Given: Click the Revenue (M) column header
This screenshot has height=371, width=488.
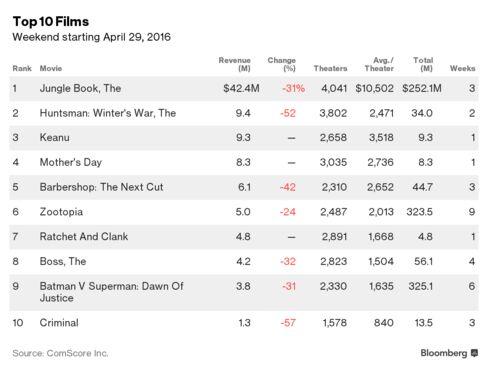Looking at the screenshot, I should point(235,64).
